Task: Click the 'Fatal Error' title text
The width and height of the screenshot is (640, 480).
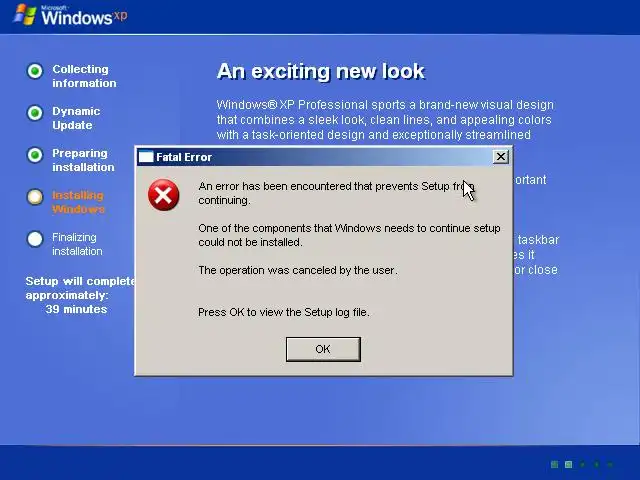Action: (184, 157)
